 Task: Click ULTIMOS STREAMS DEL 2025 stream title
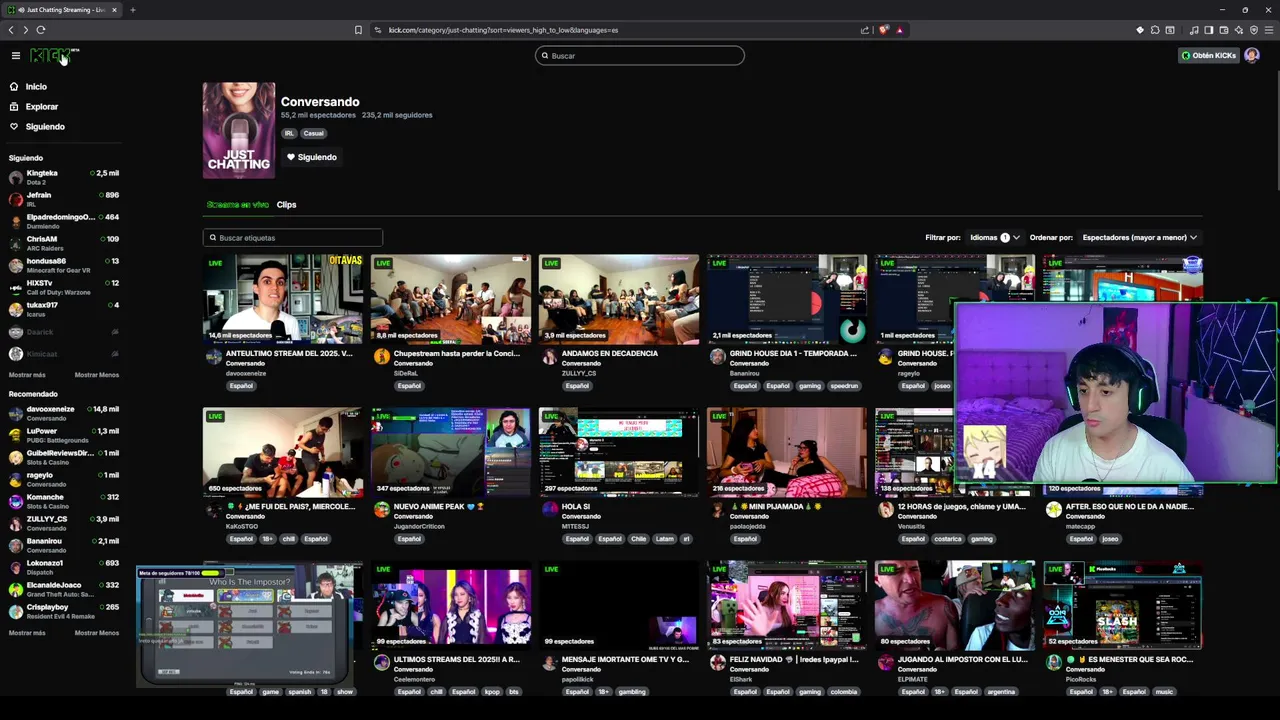[x=457, y=660]
